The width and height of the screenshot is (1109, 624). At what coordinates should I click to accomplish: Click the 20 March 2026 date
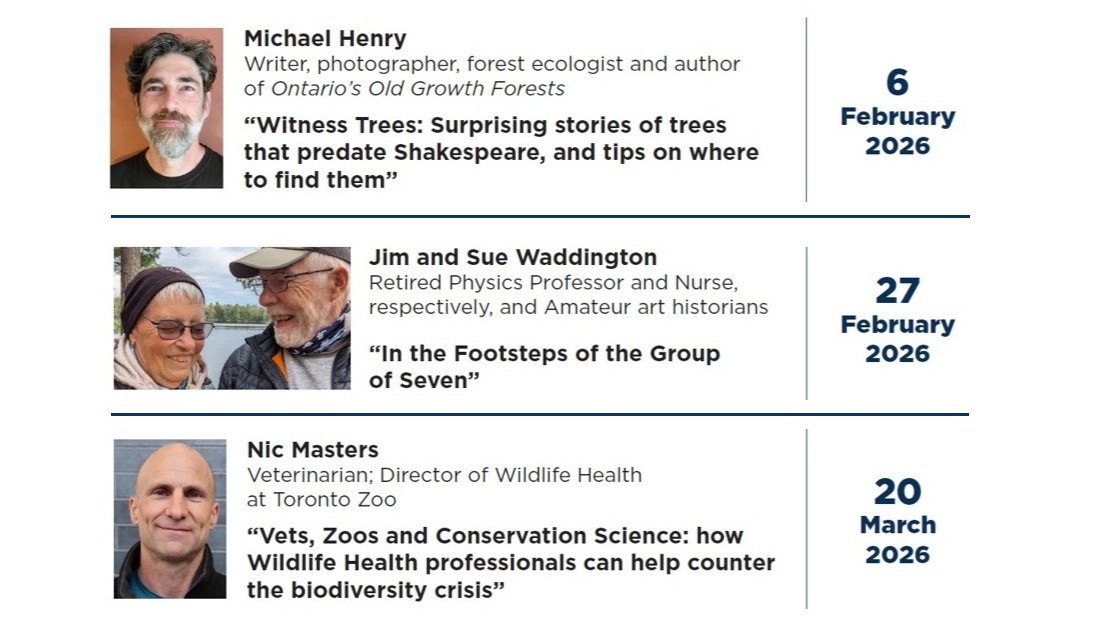coord(897,520)
